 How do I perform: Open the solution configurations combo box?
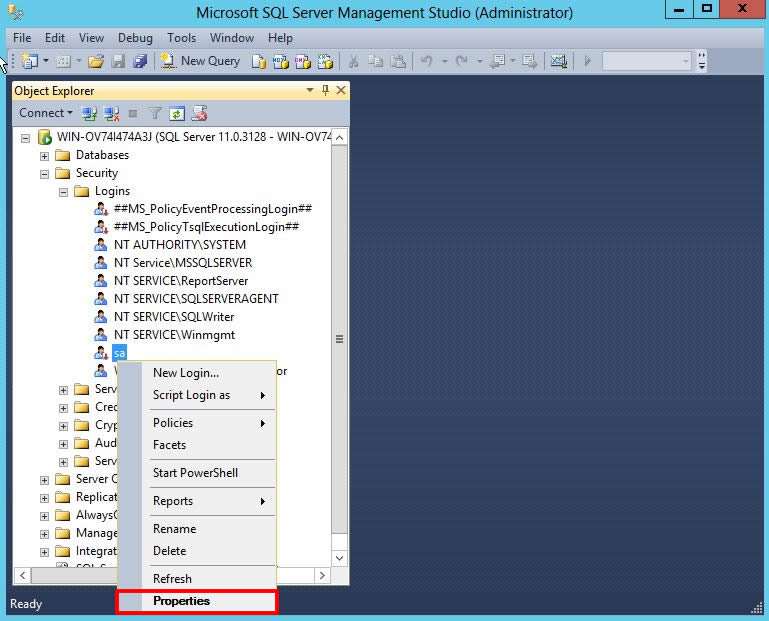(646, 61)
